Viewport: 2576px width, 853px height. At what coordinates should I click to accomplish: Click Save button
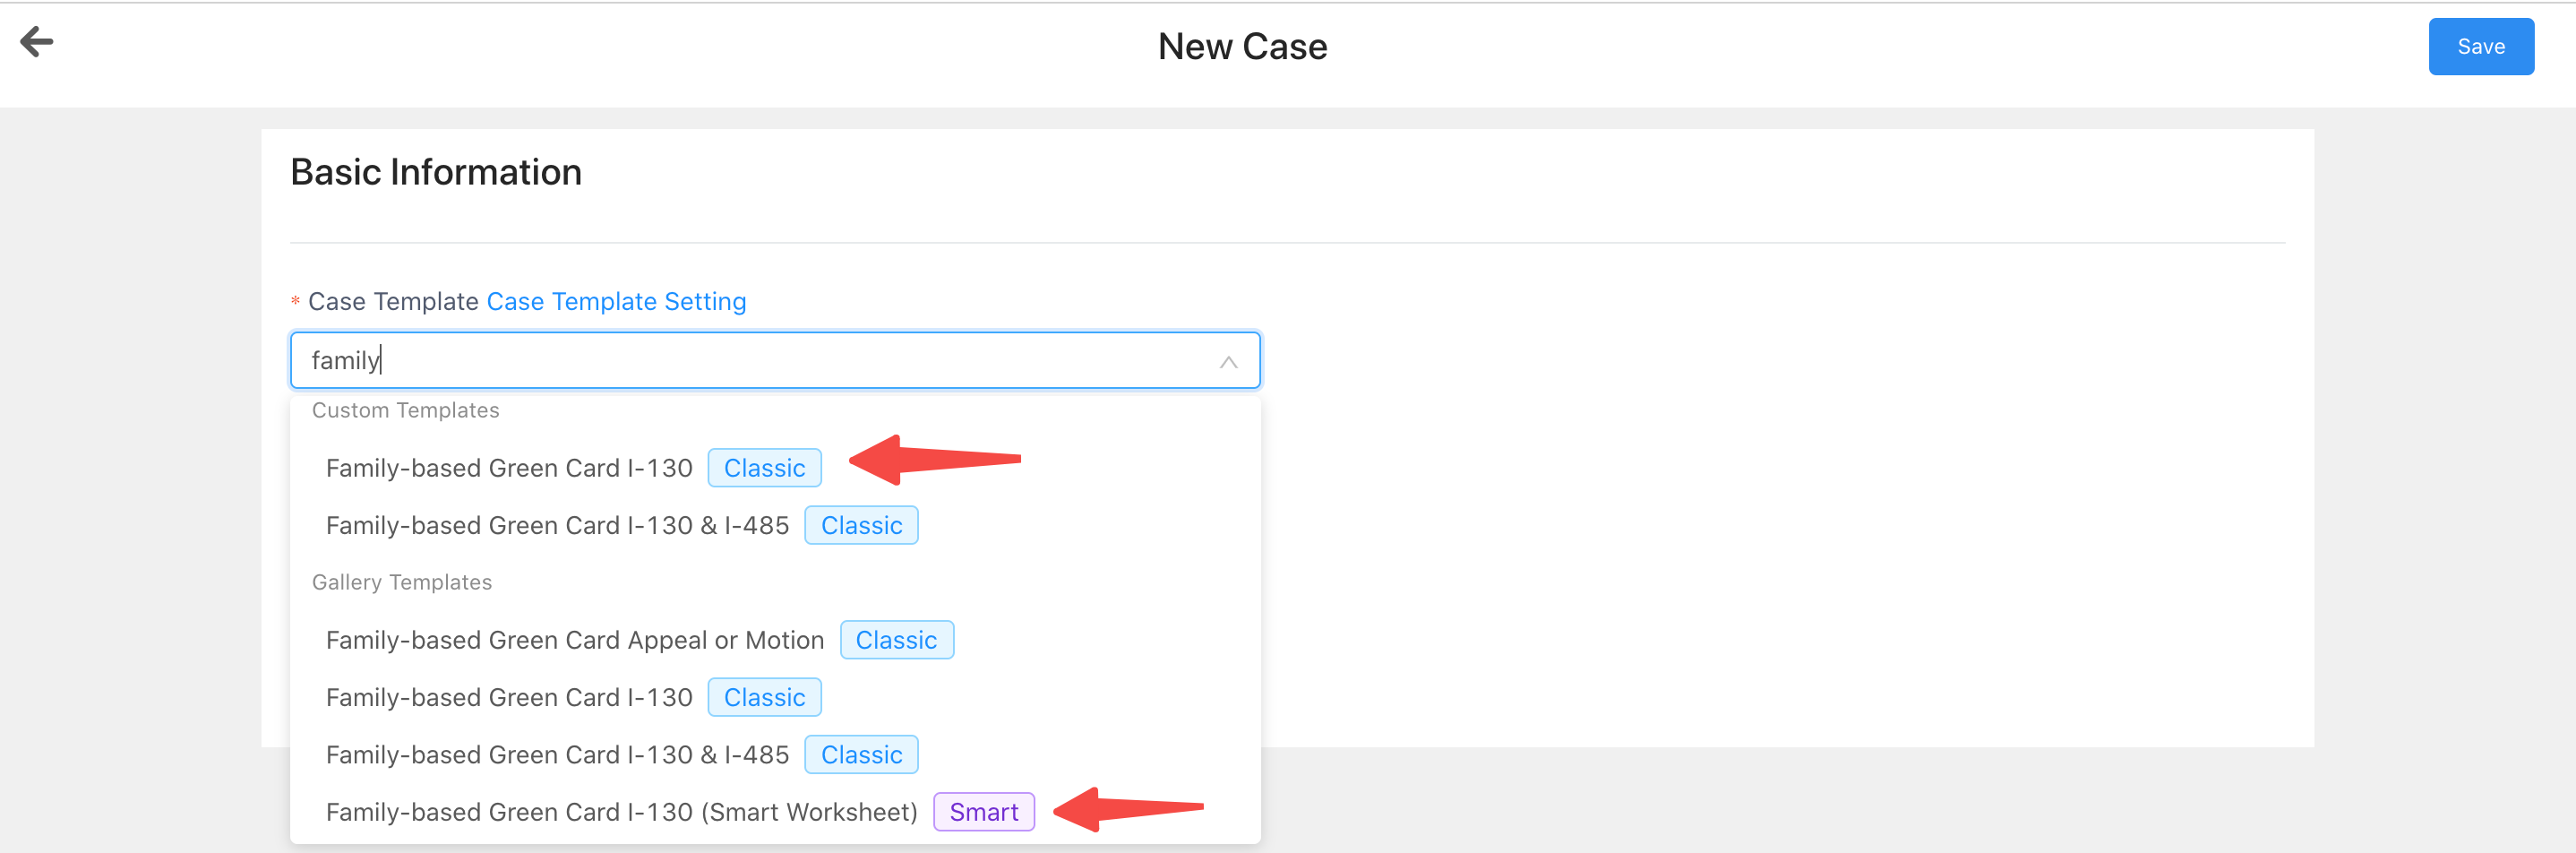coord(2480,47)
